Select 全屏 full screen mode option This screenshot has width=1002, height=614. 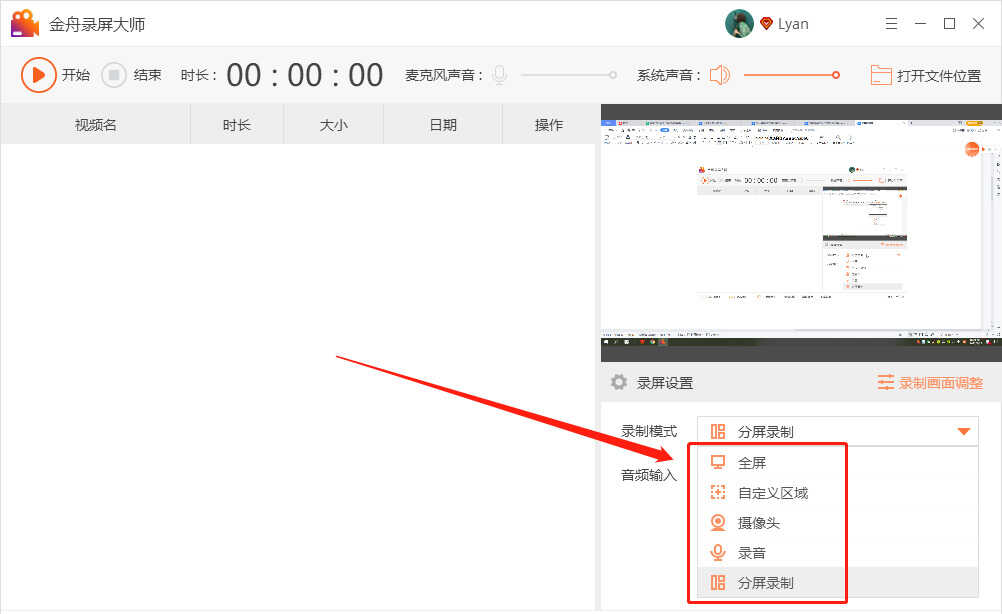point(752,463)
